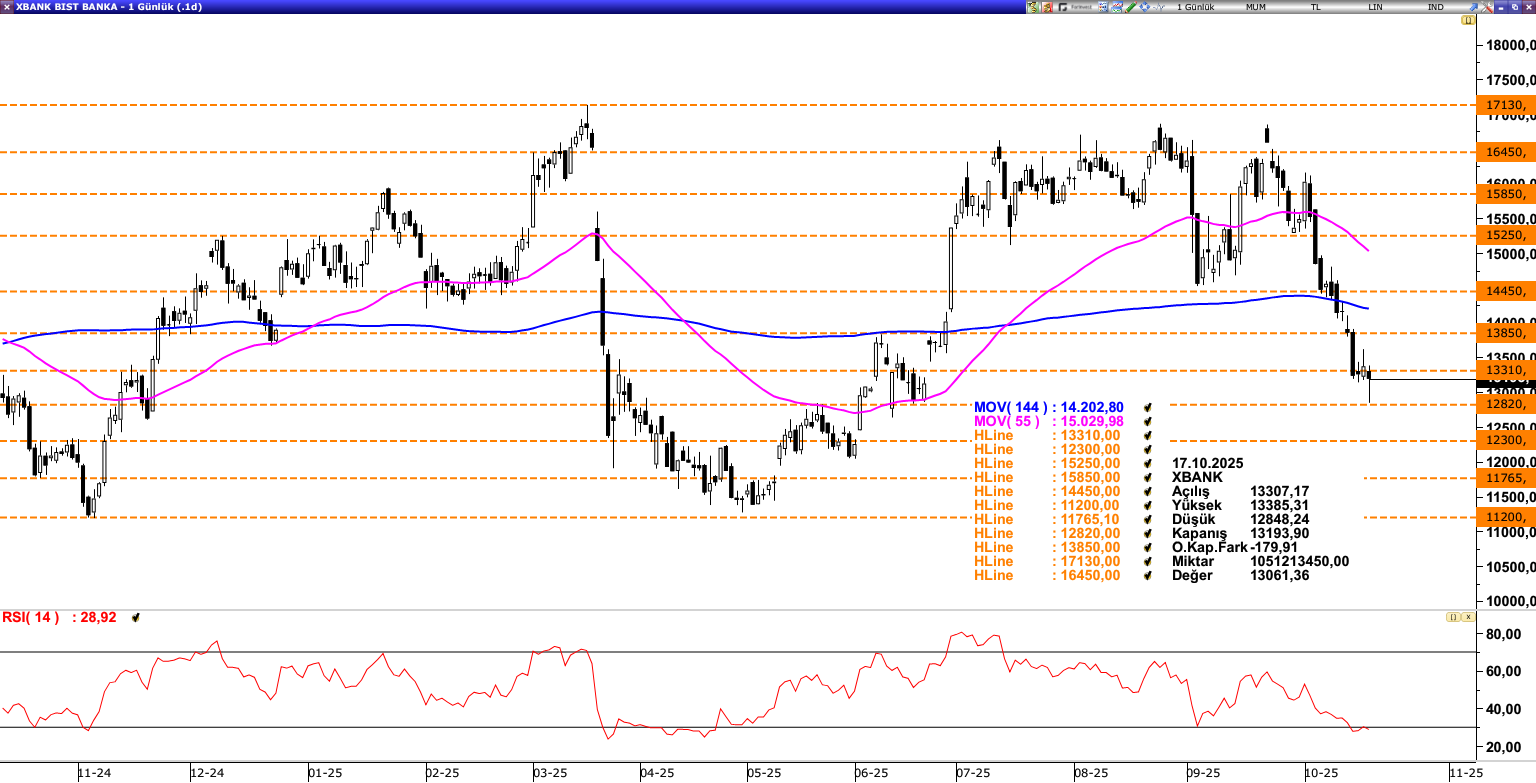Click the 10-25 label on the date axis
The height and width of the screenshot is (783, 1536).
(1320, 772)
